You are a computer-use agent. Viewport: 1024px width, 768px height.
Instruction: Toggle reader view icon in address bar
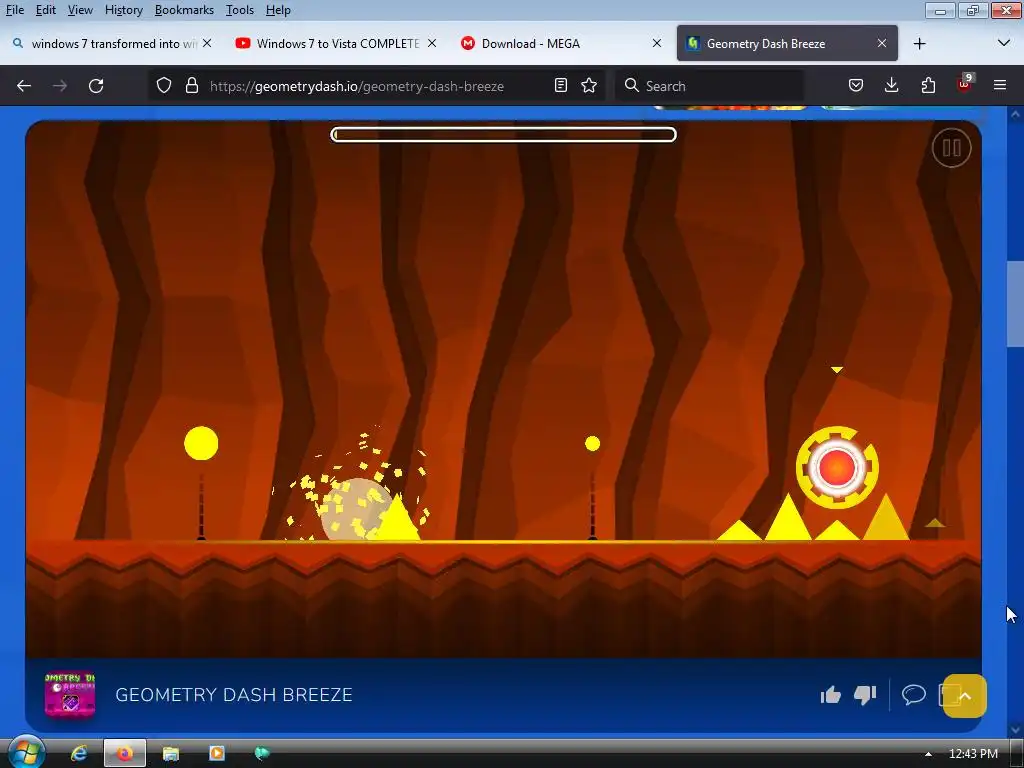tap(560, 86)
